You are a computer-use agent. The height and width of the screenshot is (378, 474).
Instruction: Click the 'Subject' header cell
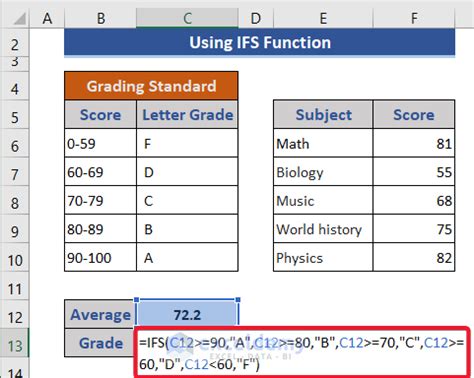[323, 115]
